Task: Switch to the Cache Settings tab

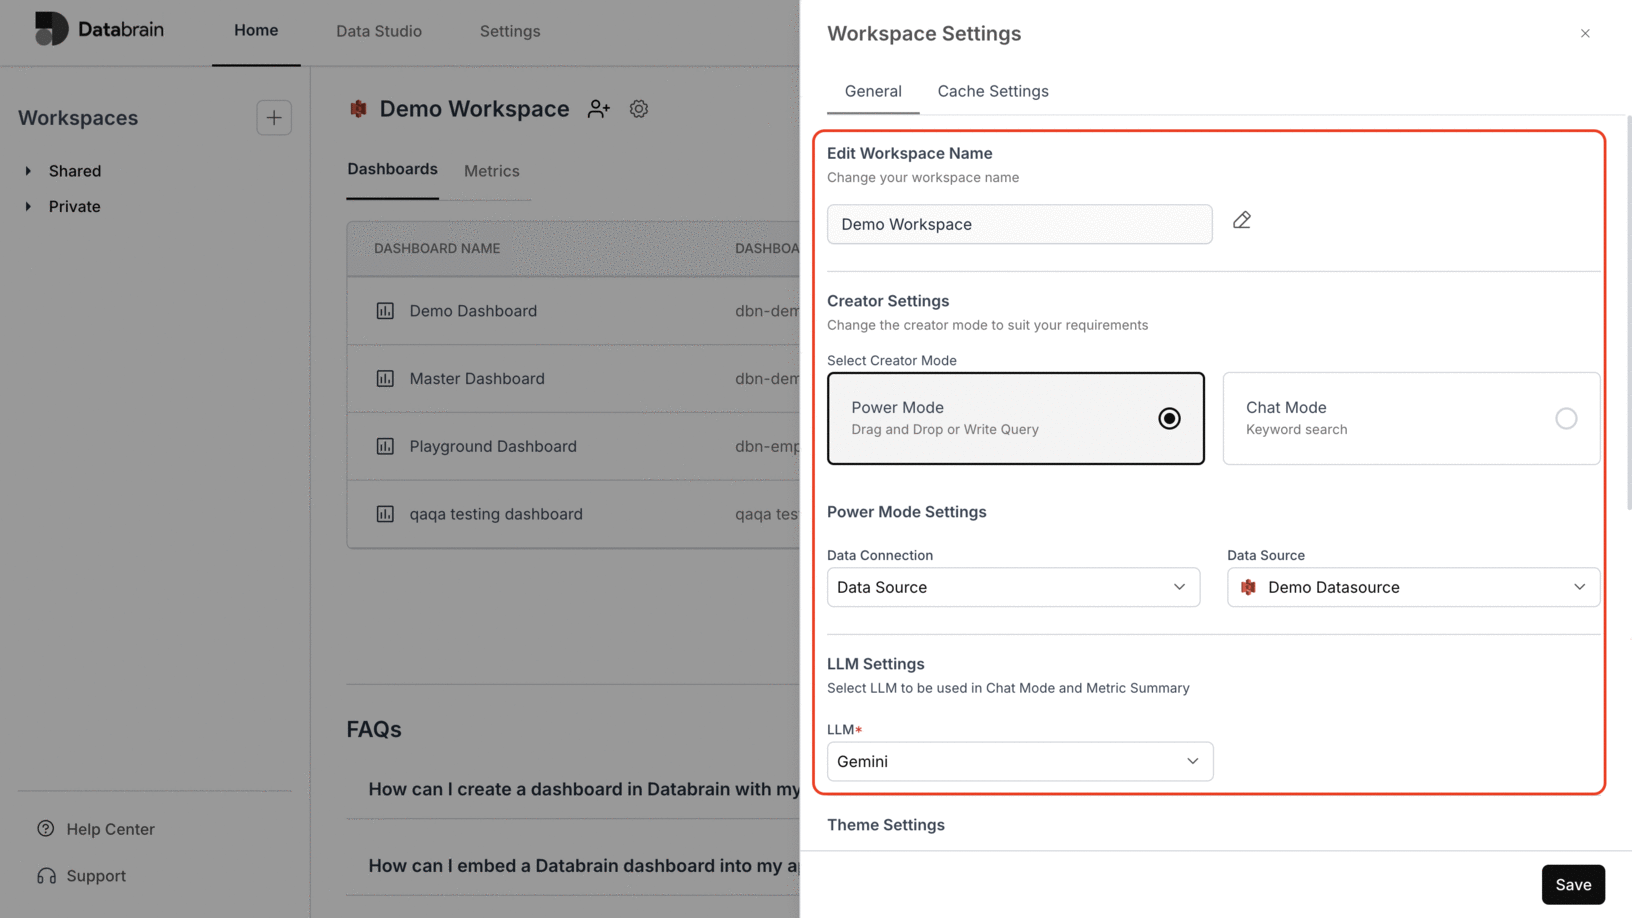Action: [x=993, y=91]
